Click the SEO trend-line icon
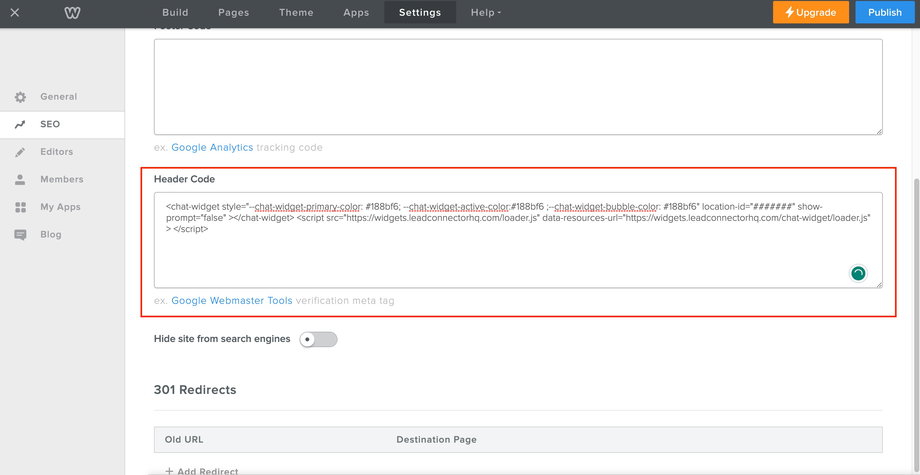 pos(20,125)
